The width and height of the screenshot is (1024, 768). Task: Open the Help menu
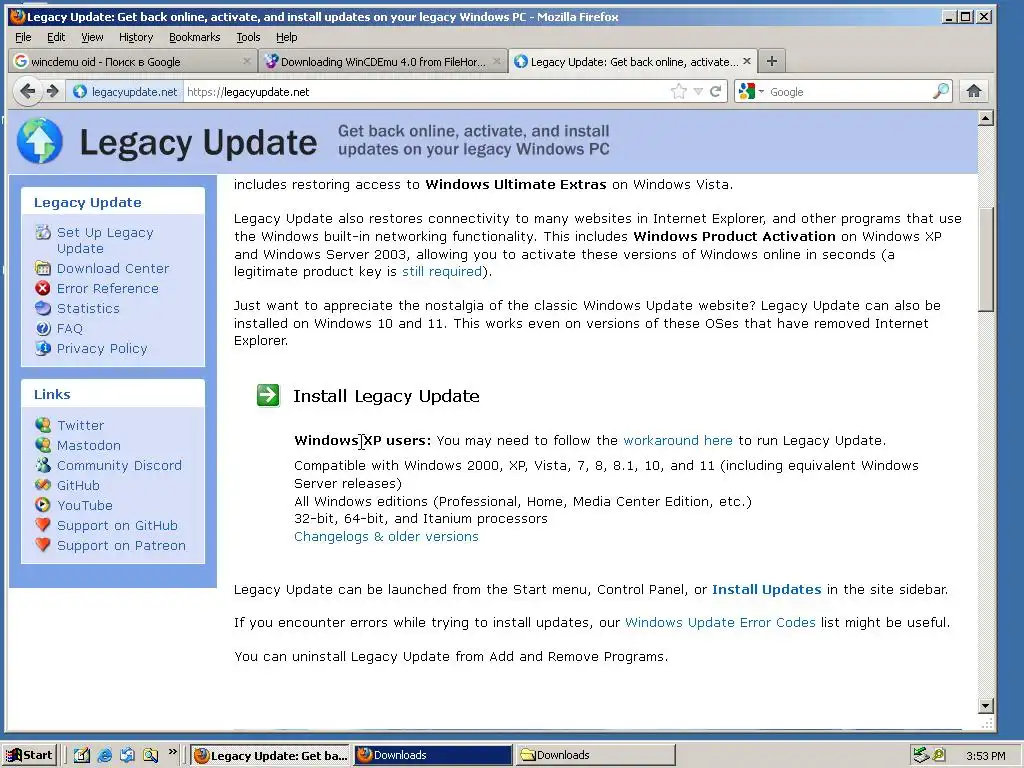[286, 37]
